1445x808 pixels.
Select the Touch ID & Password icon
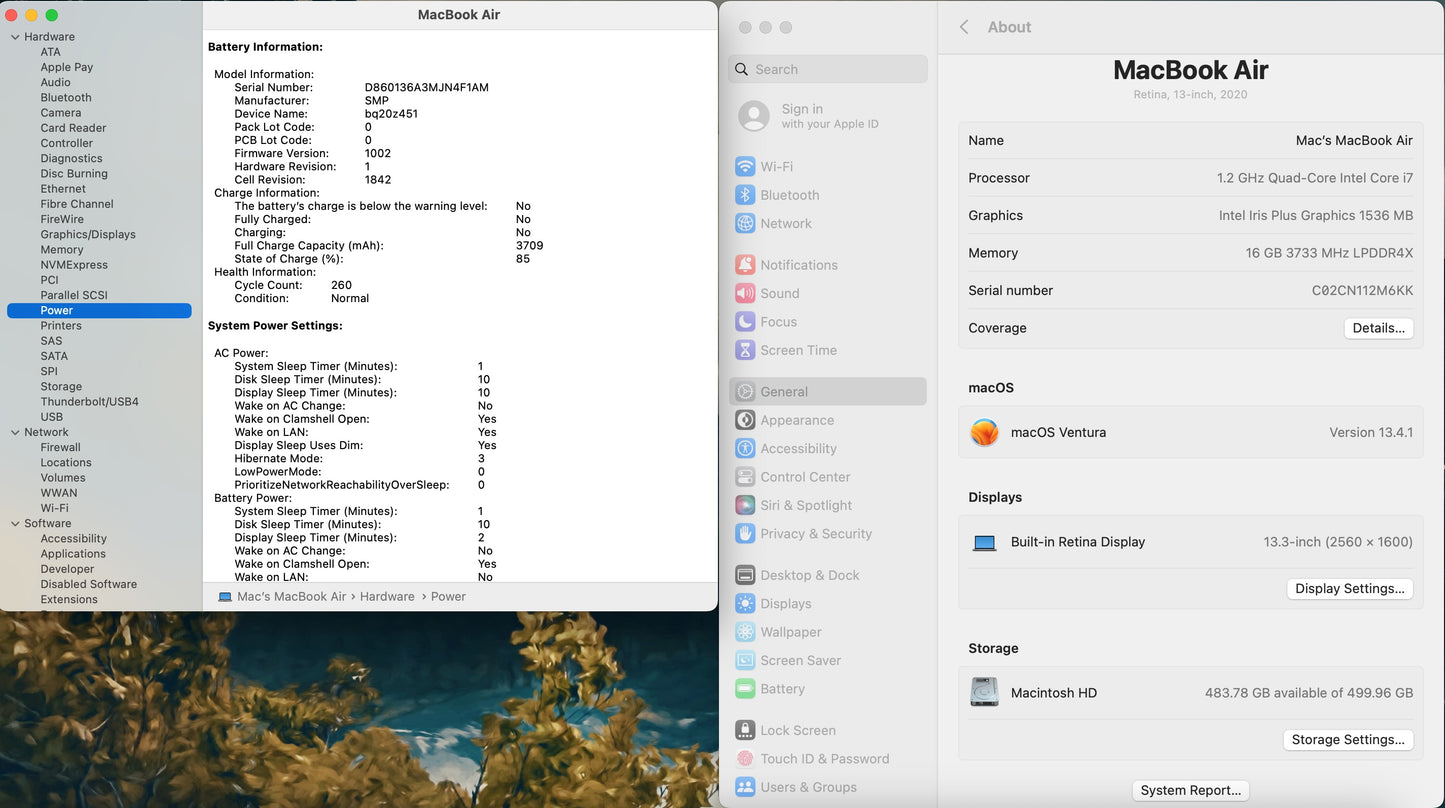tap(744, 759)
